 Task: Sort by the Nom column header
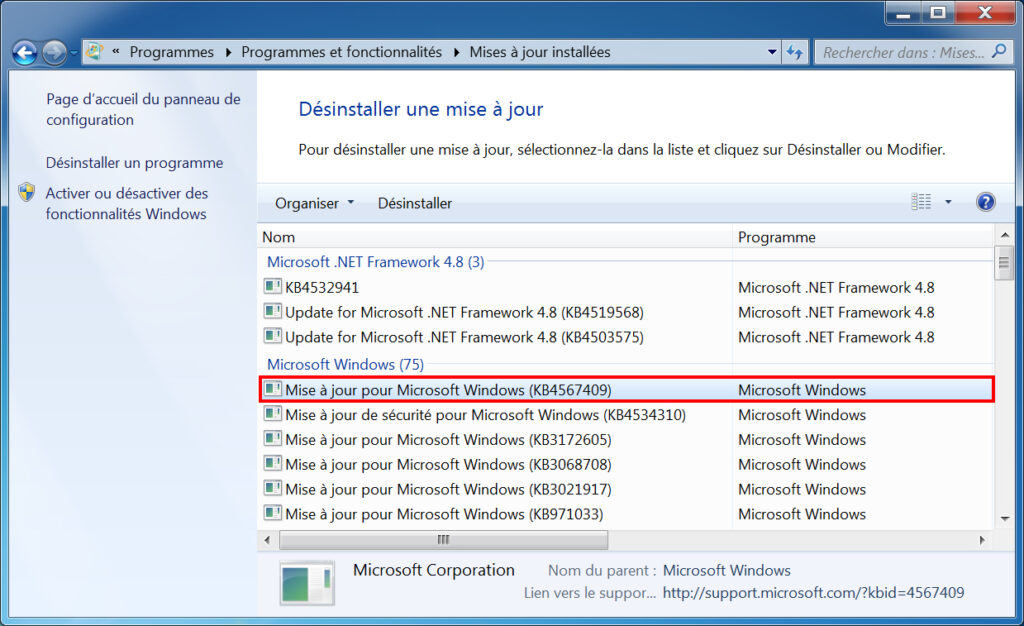tap(495, 237)
